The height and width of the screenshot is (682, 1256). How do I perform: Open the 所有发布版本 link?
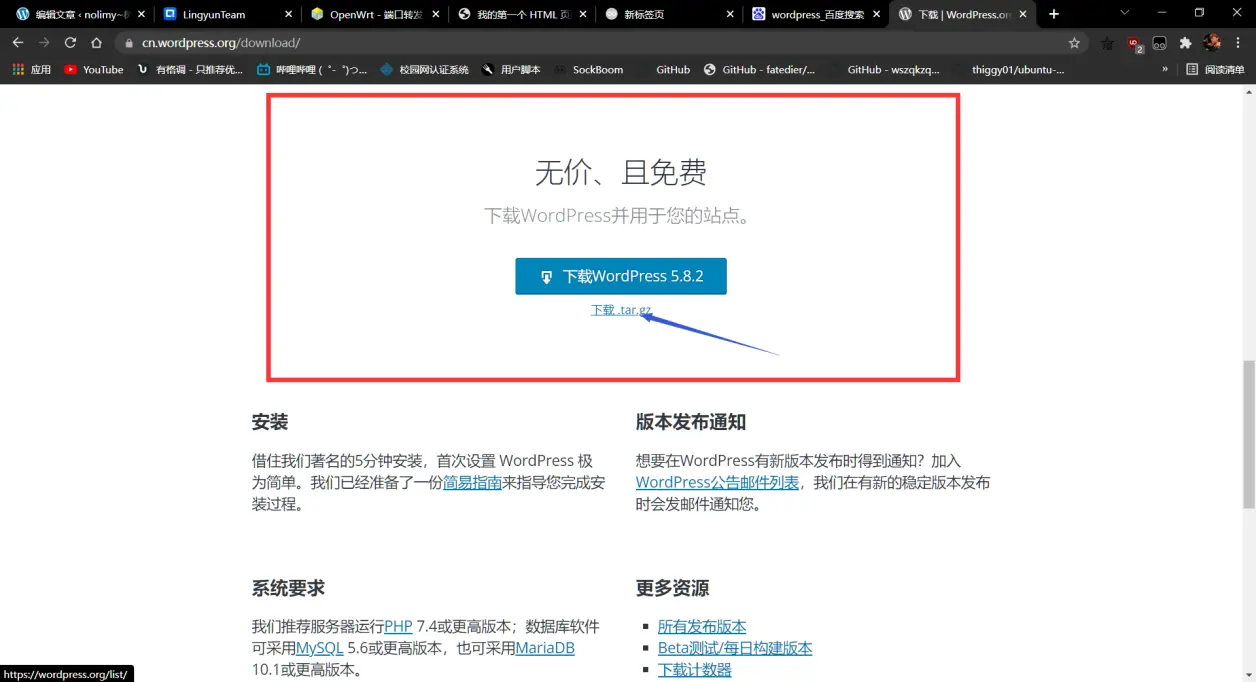pos(702,626)
